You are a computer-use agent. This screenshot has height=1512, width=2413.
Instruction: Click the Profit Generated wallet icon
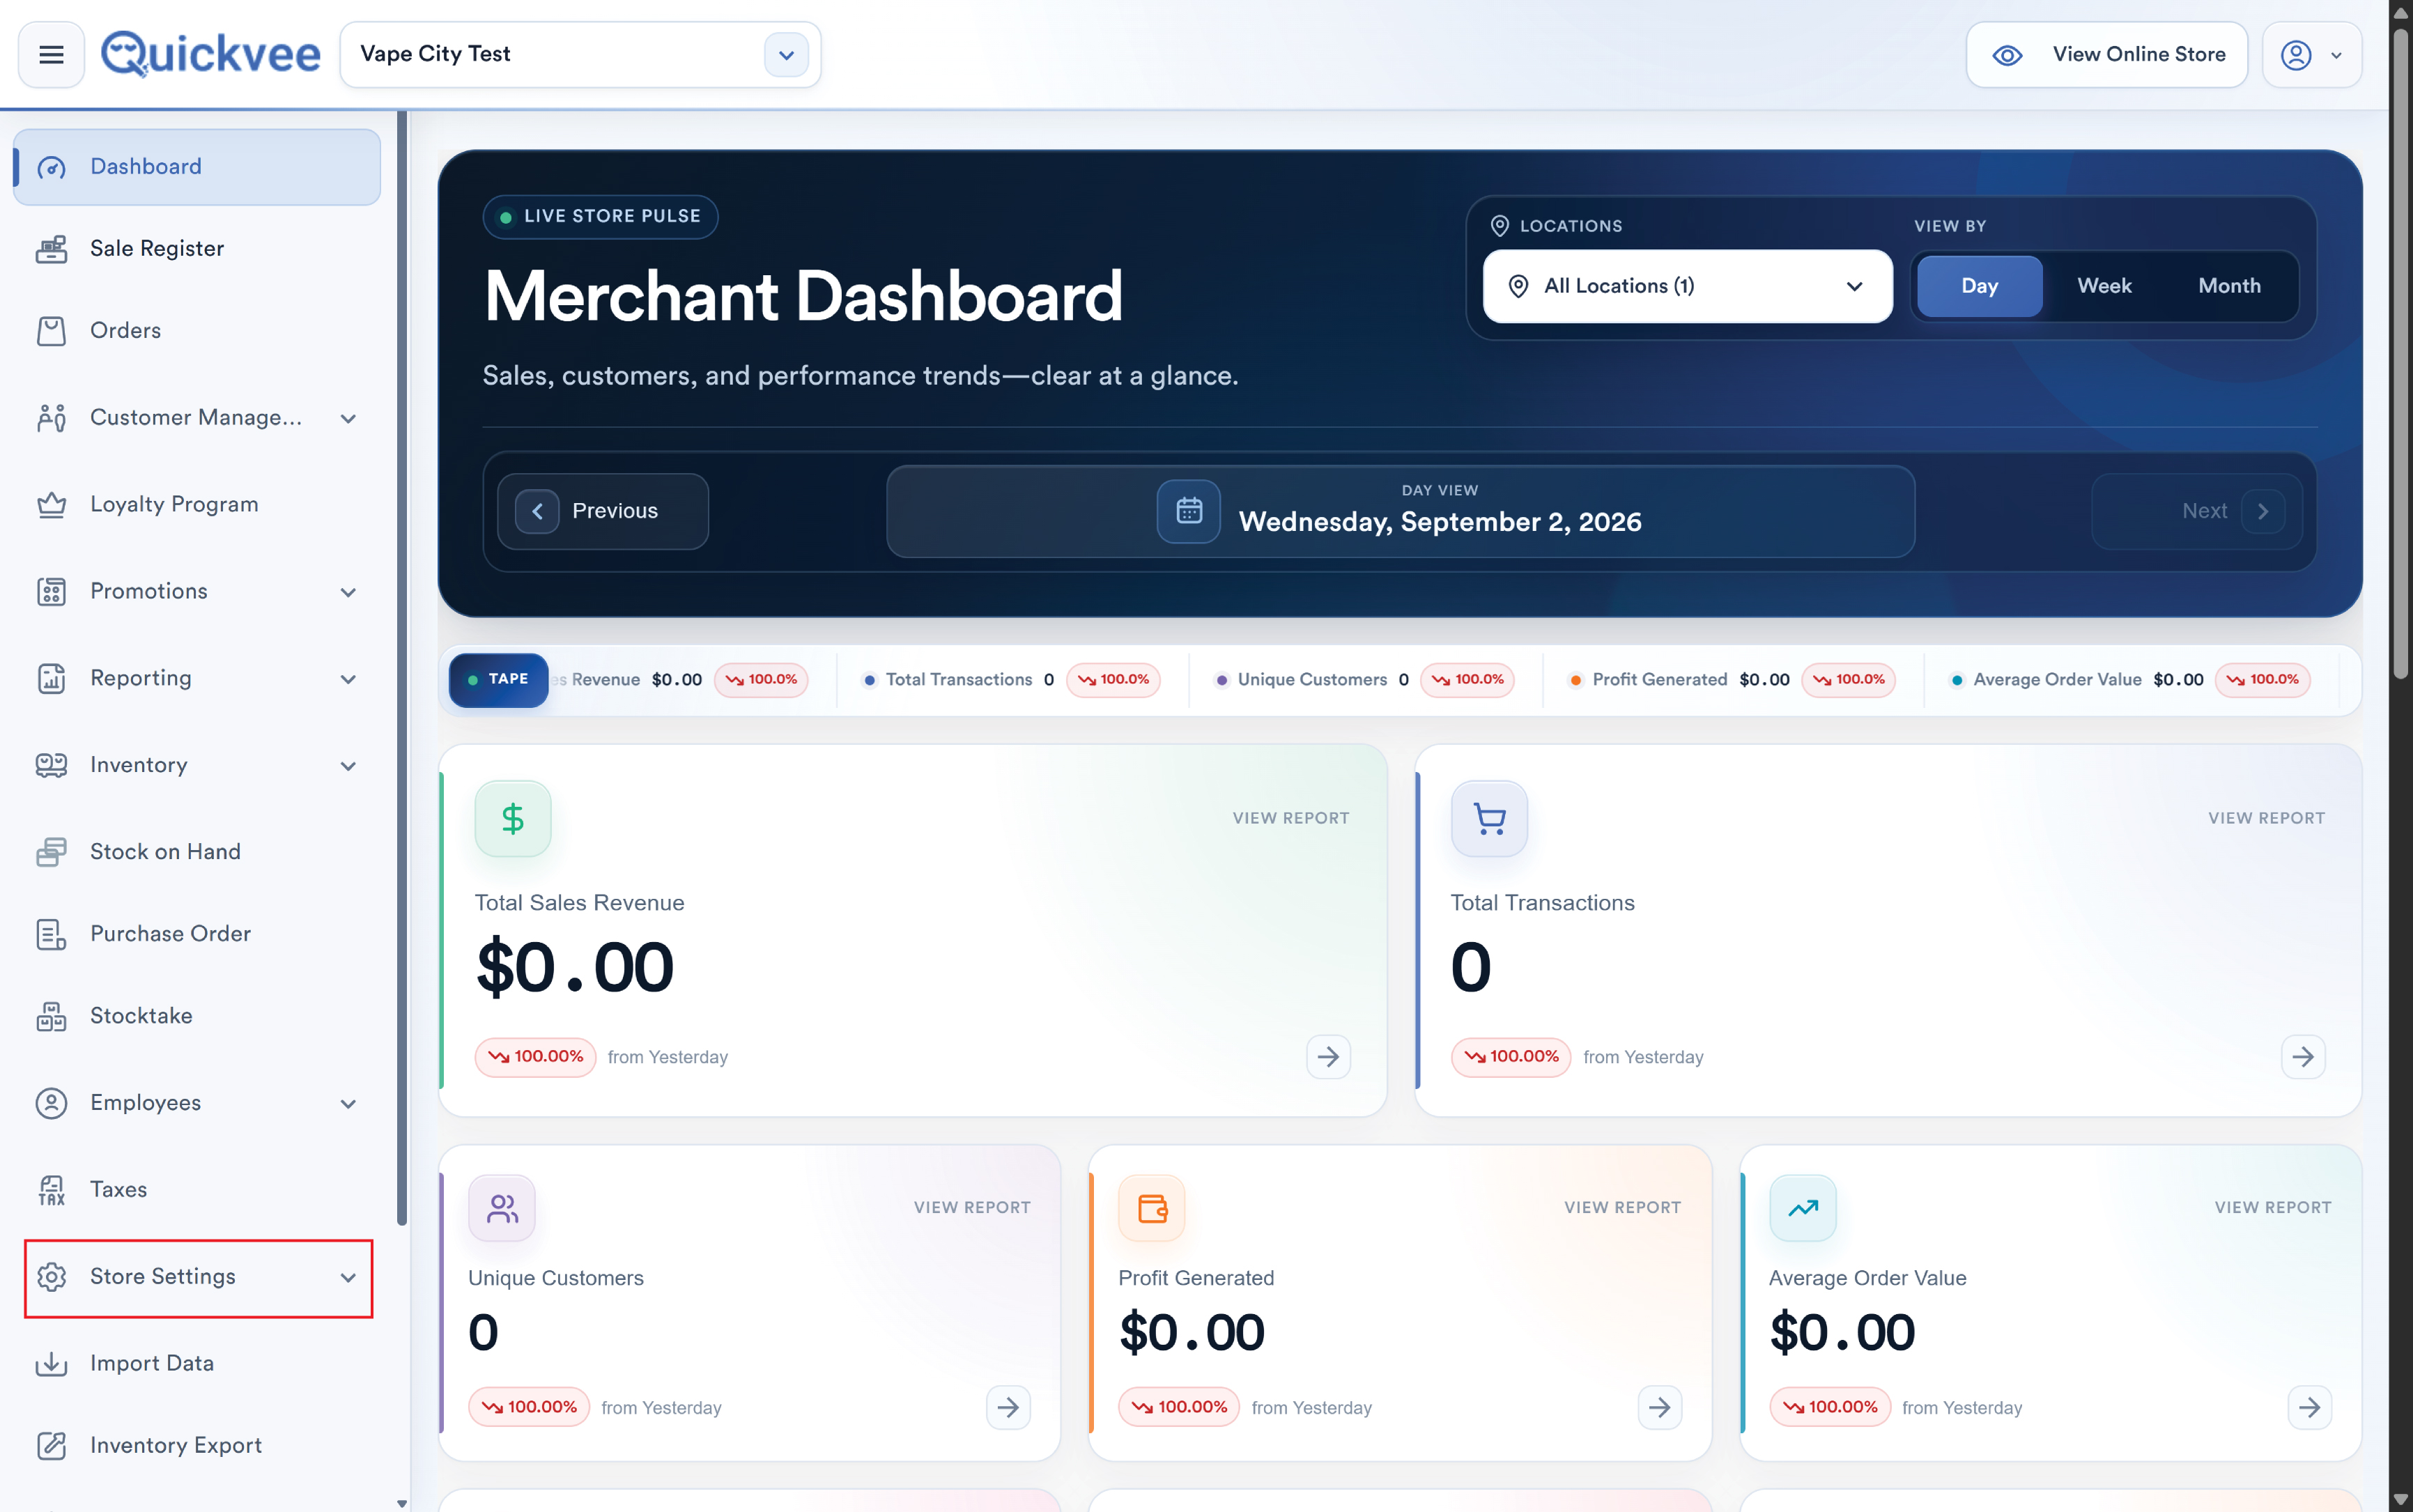click(x=1152, y=1208)
